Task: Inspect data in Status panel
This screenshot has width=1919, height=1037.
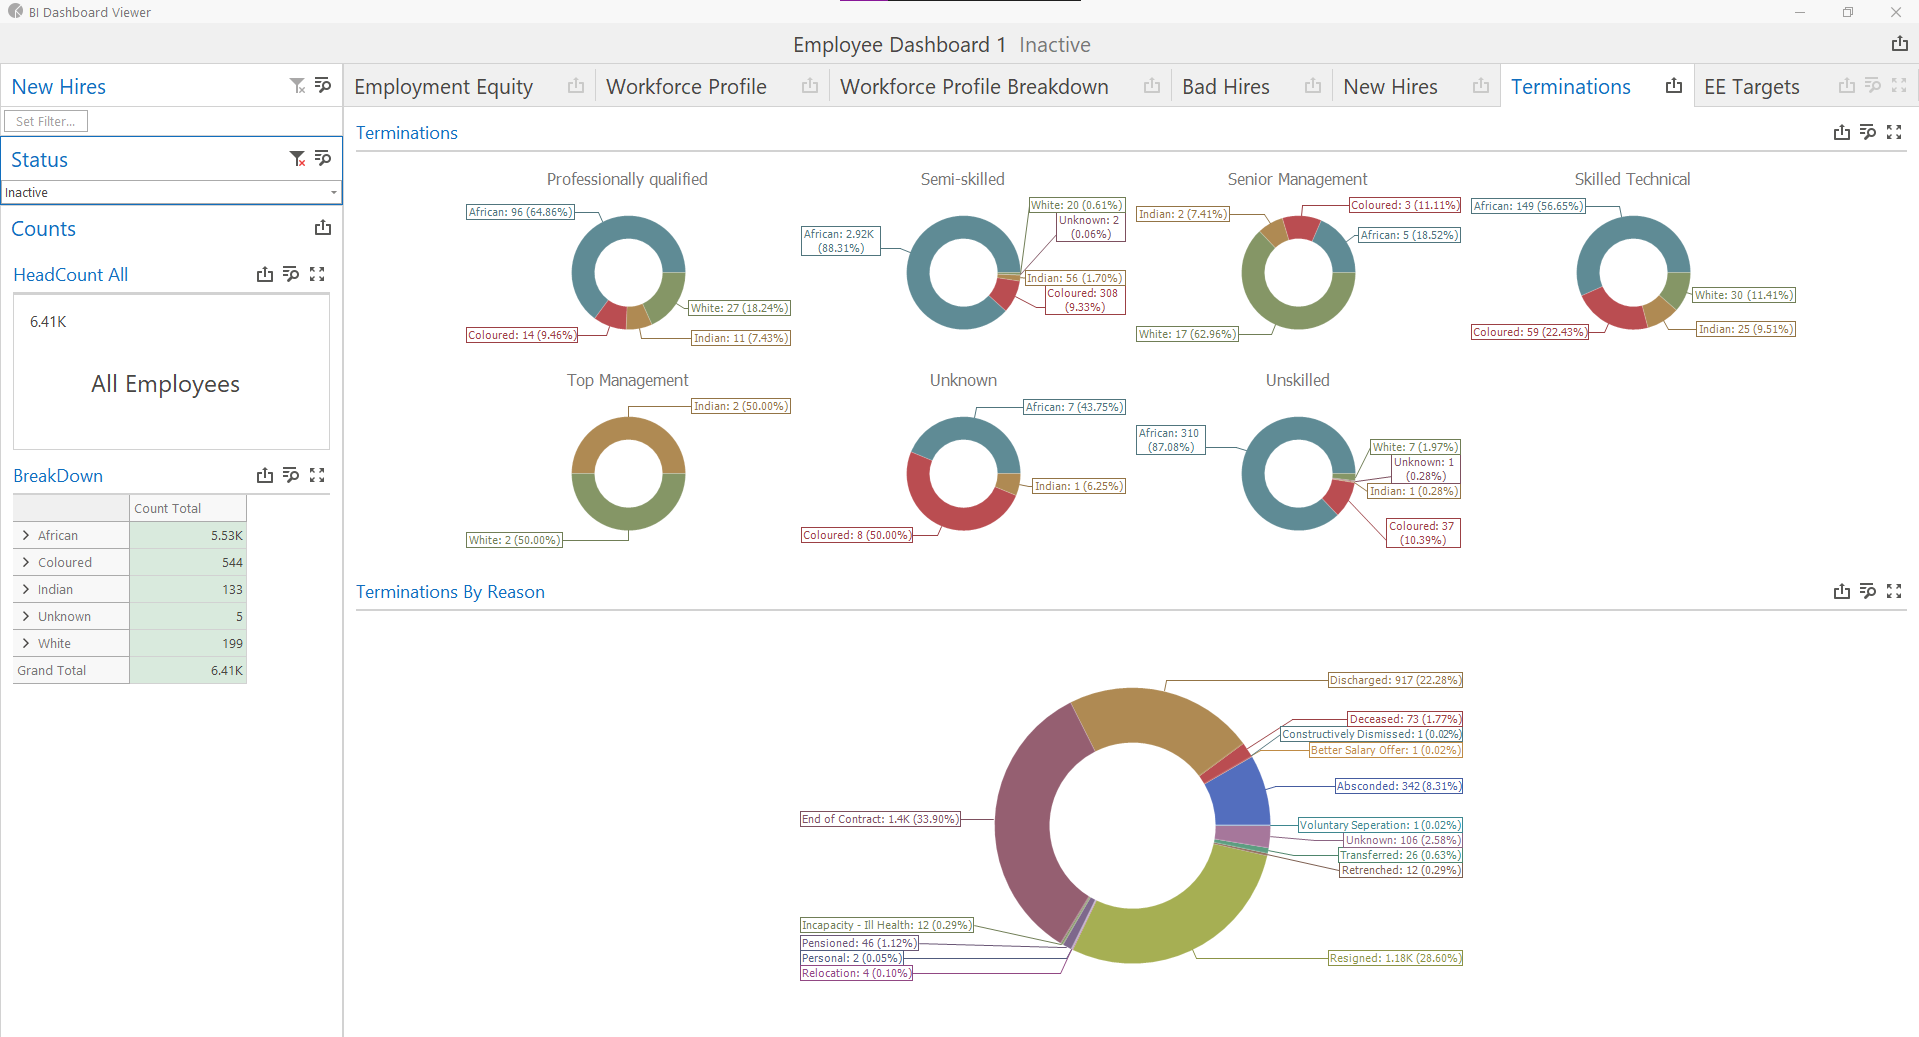Action: (x=323, y=159)
